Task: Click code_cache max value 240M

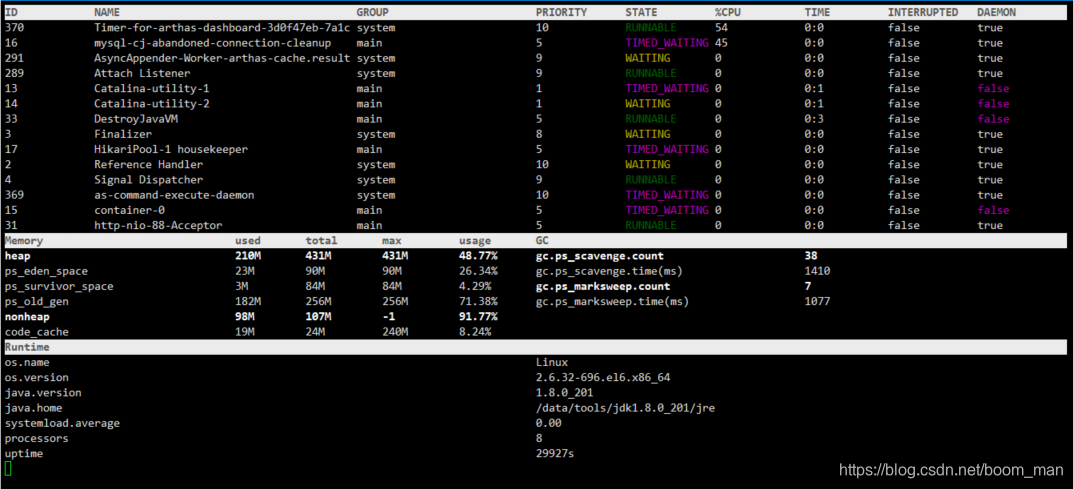Action: [x=395, y=332]
